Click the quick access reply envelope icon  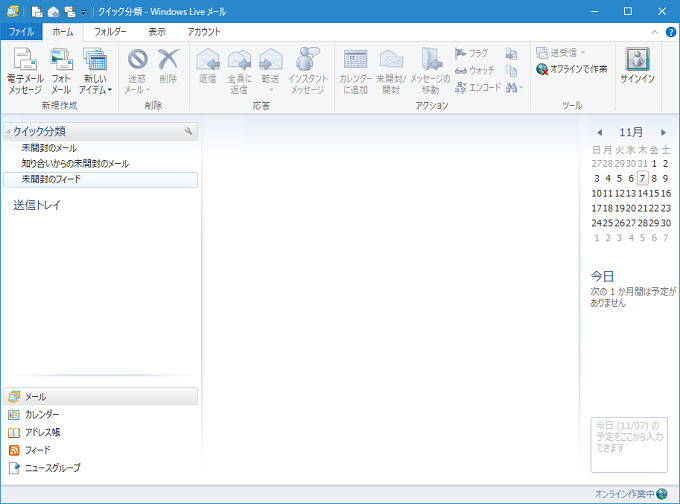pyautogui.click(x=54, y=12)
